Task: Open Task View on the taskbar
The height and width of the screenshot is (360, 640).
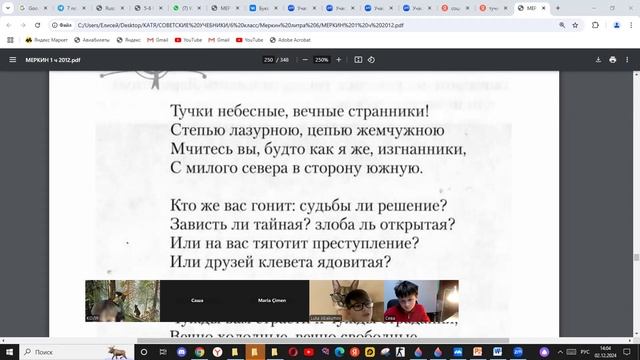Action: tap(163, 352)
